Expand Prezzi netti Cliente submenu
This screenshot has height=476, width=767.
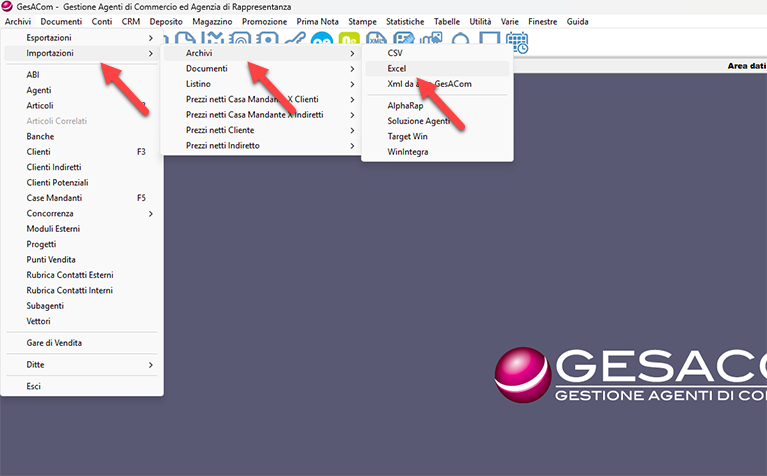click(x=352, y=130)
